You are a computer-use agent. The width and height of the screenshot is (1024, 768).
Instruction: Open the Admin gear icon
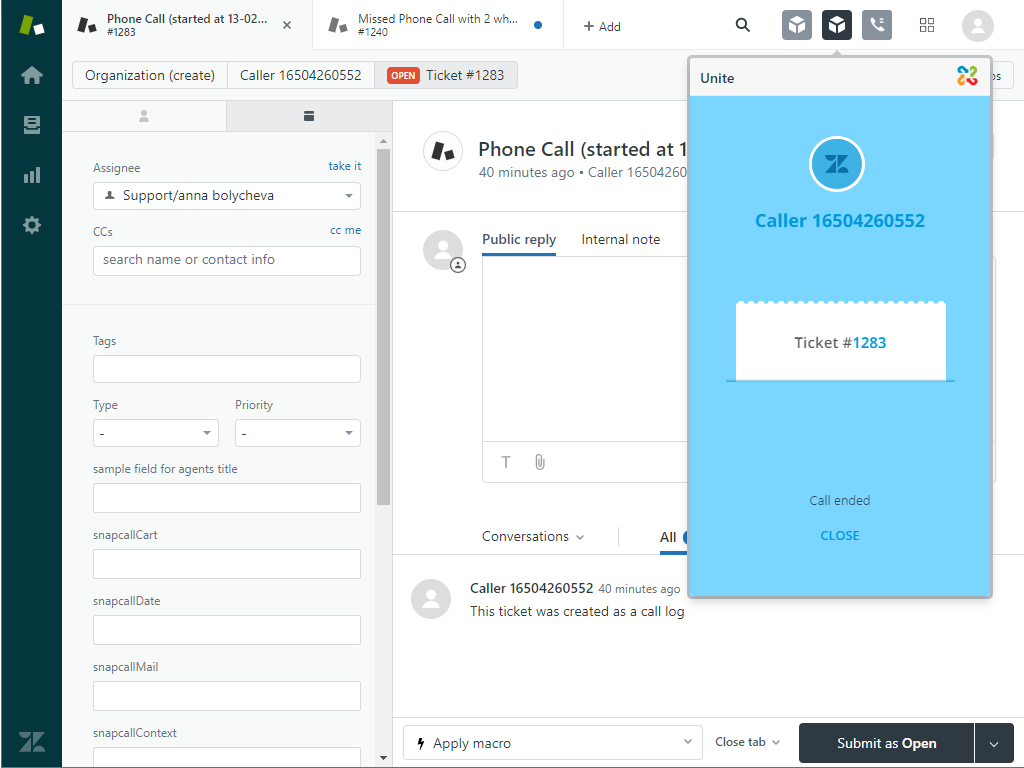point(32,225)
